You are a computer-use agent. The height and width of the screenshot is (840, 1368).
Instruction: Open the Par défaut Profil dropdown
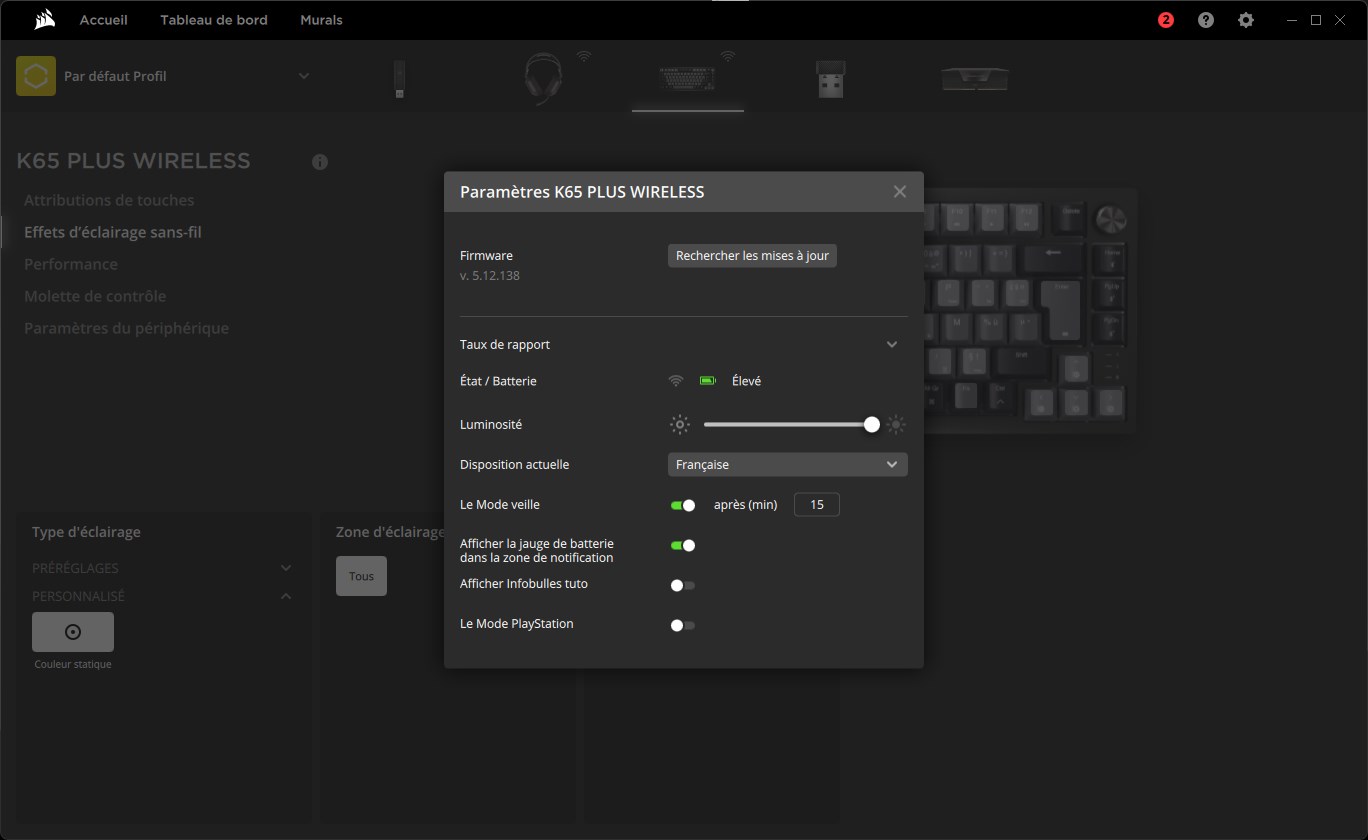point(304,76)
